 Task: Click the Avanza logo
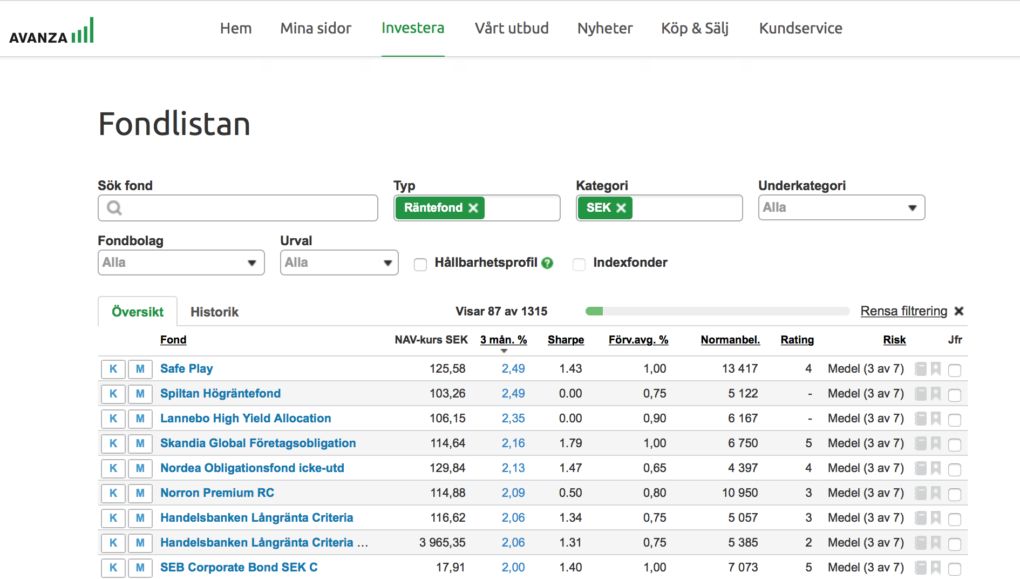point(51,31)
